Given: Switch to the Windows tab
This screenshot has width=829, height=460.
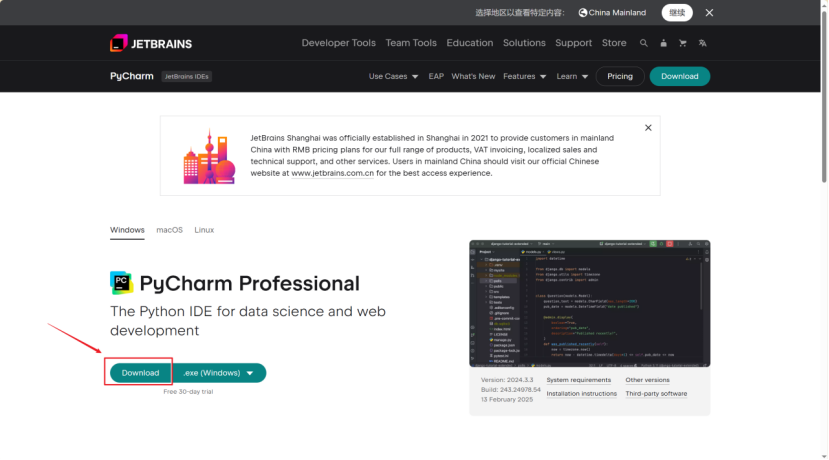Looking at the screenshot, I should [x=127, y=230].
